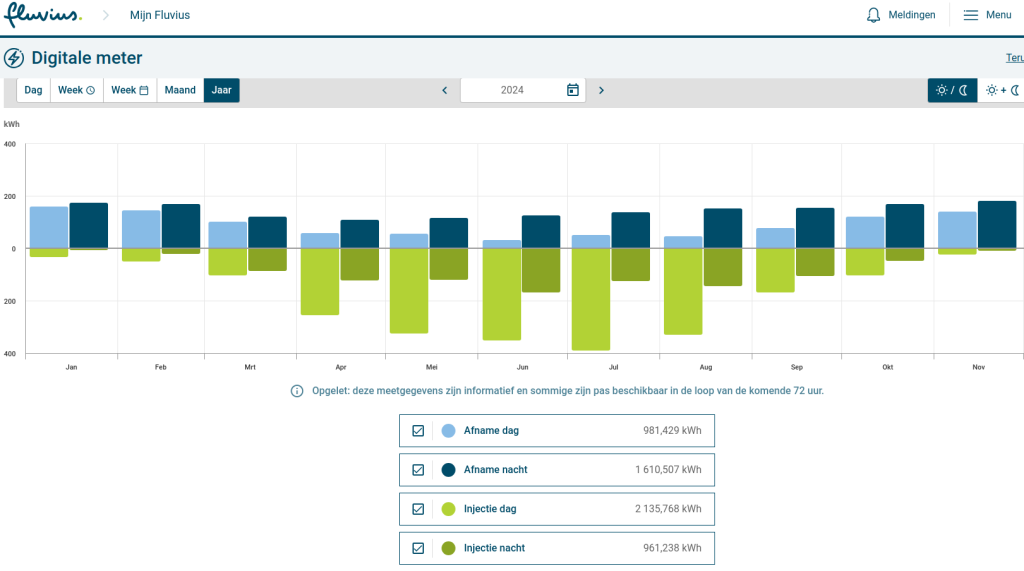Click the info icon beside Opgelet notice
Screen dimensions: 1024x571
tap(297, 391)
